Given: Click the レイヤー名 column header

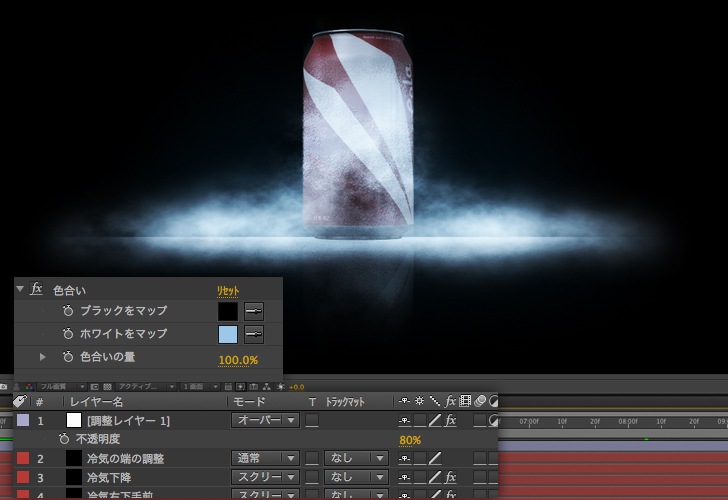Looking at the screenshot, I should 96,401.
